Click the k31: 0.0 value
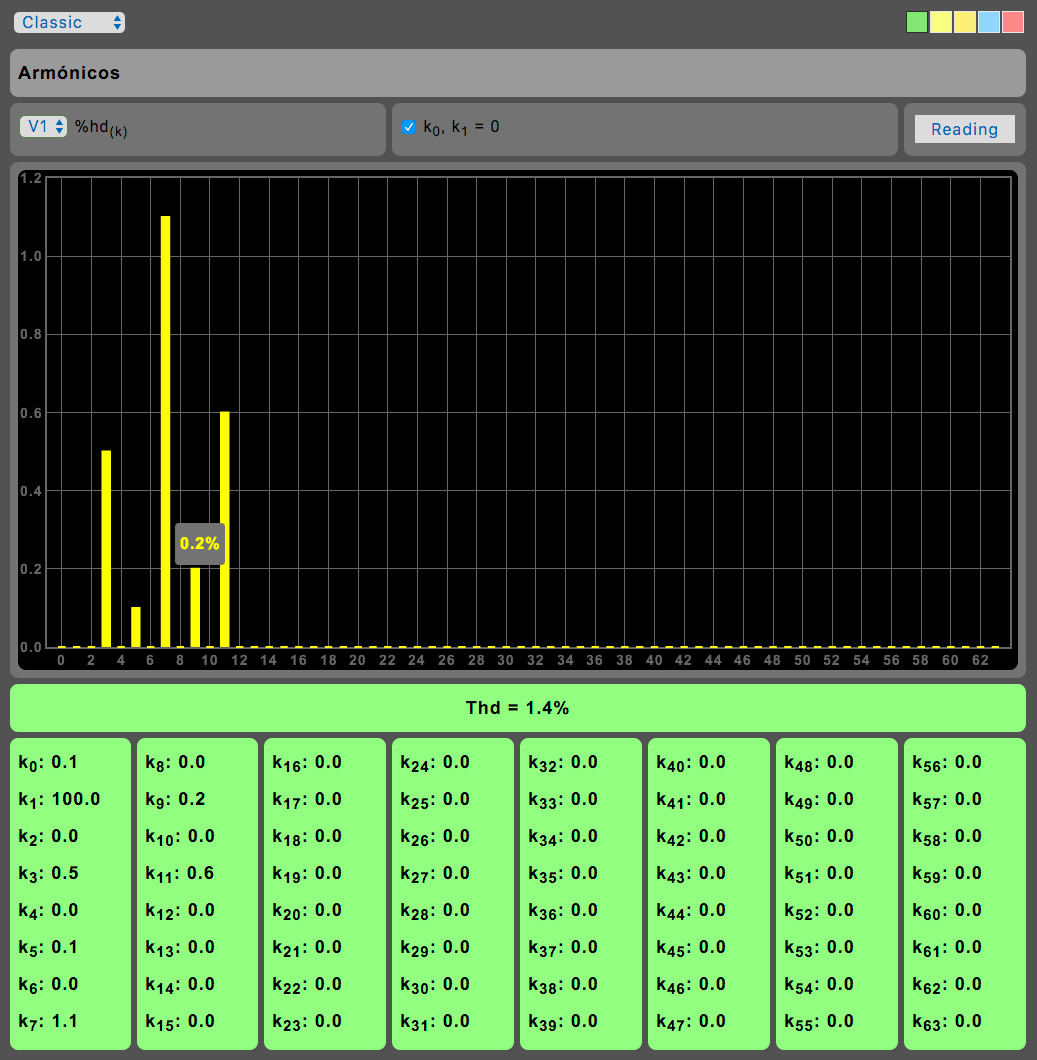The image size is (1037, 1060). click(x=435, y=1021)
